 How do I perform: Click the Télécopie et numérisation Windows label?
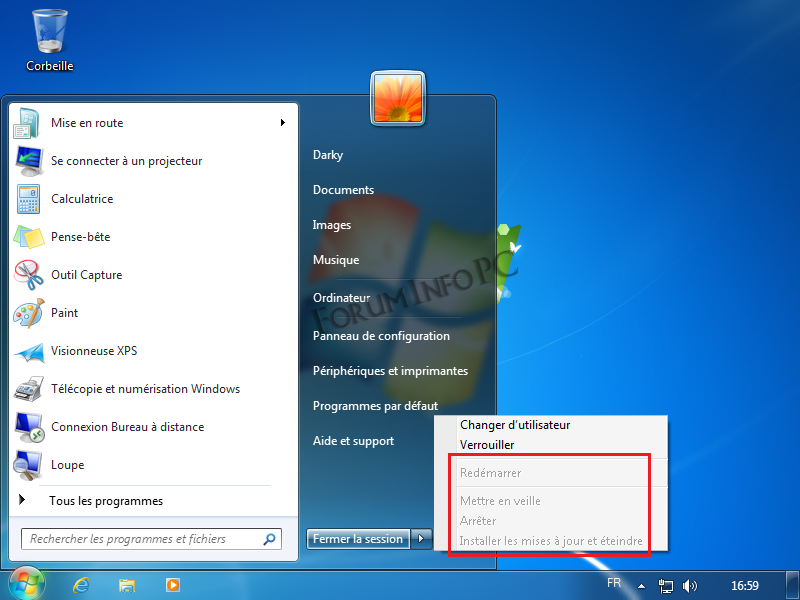pyautogui.click(x=145, y=389)
